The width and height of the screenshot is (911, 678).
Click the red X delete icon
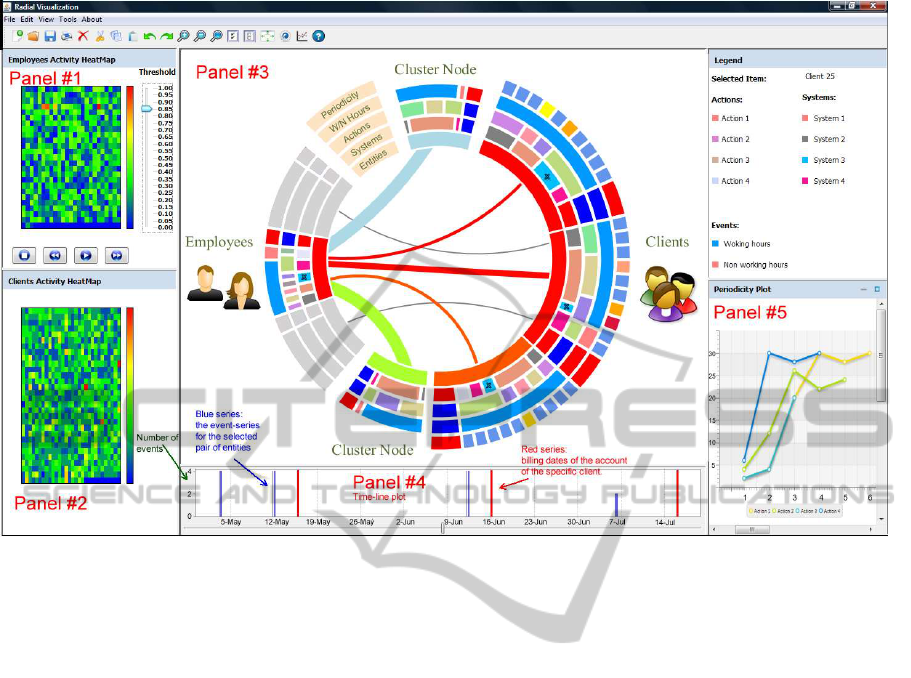[83, 36]
